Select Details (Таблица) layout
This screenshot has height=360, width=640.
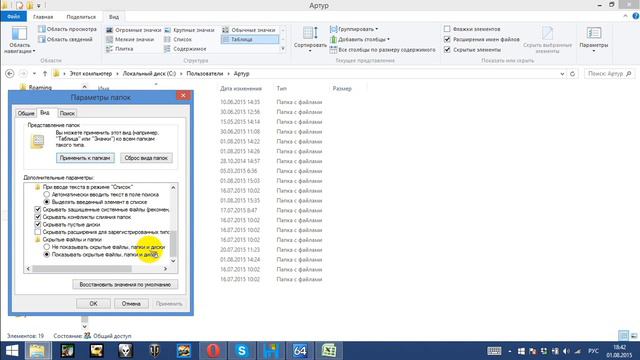pos(250,40)
